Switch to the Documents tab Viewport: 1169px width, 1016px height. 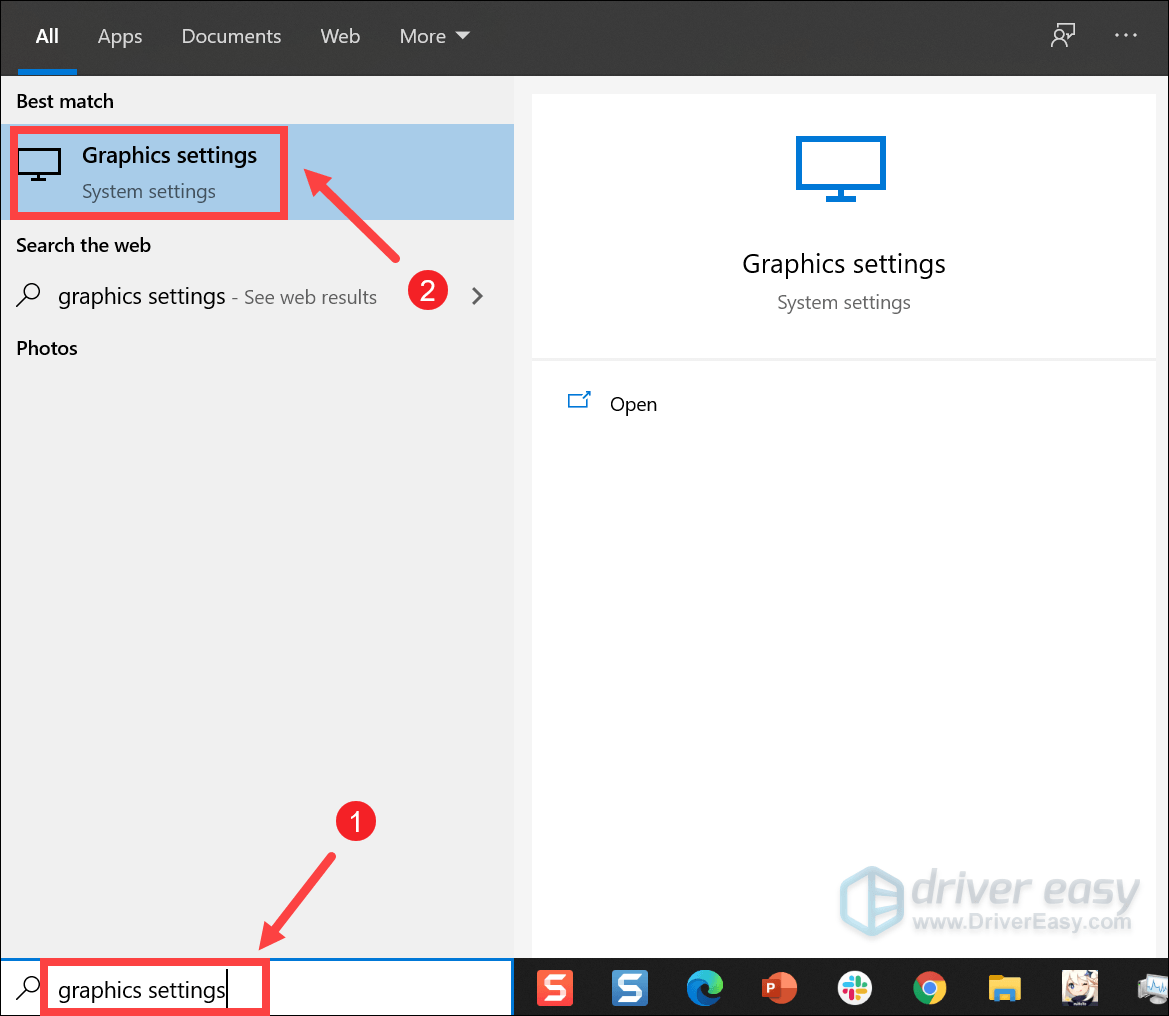pos(231,36)
